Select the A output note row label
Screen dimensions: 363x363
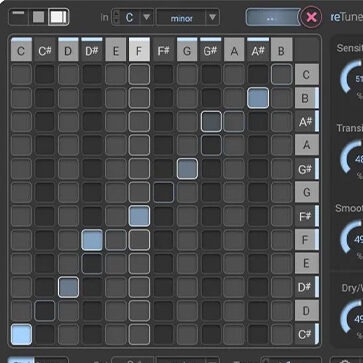(307, 145)
